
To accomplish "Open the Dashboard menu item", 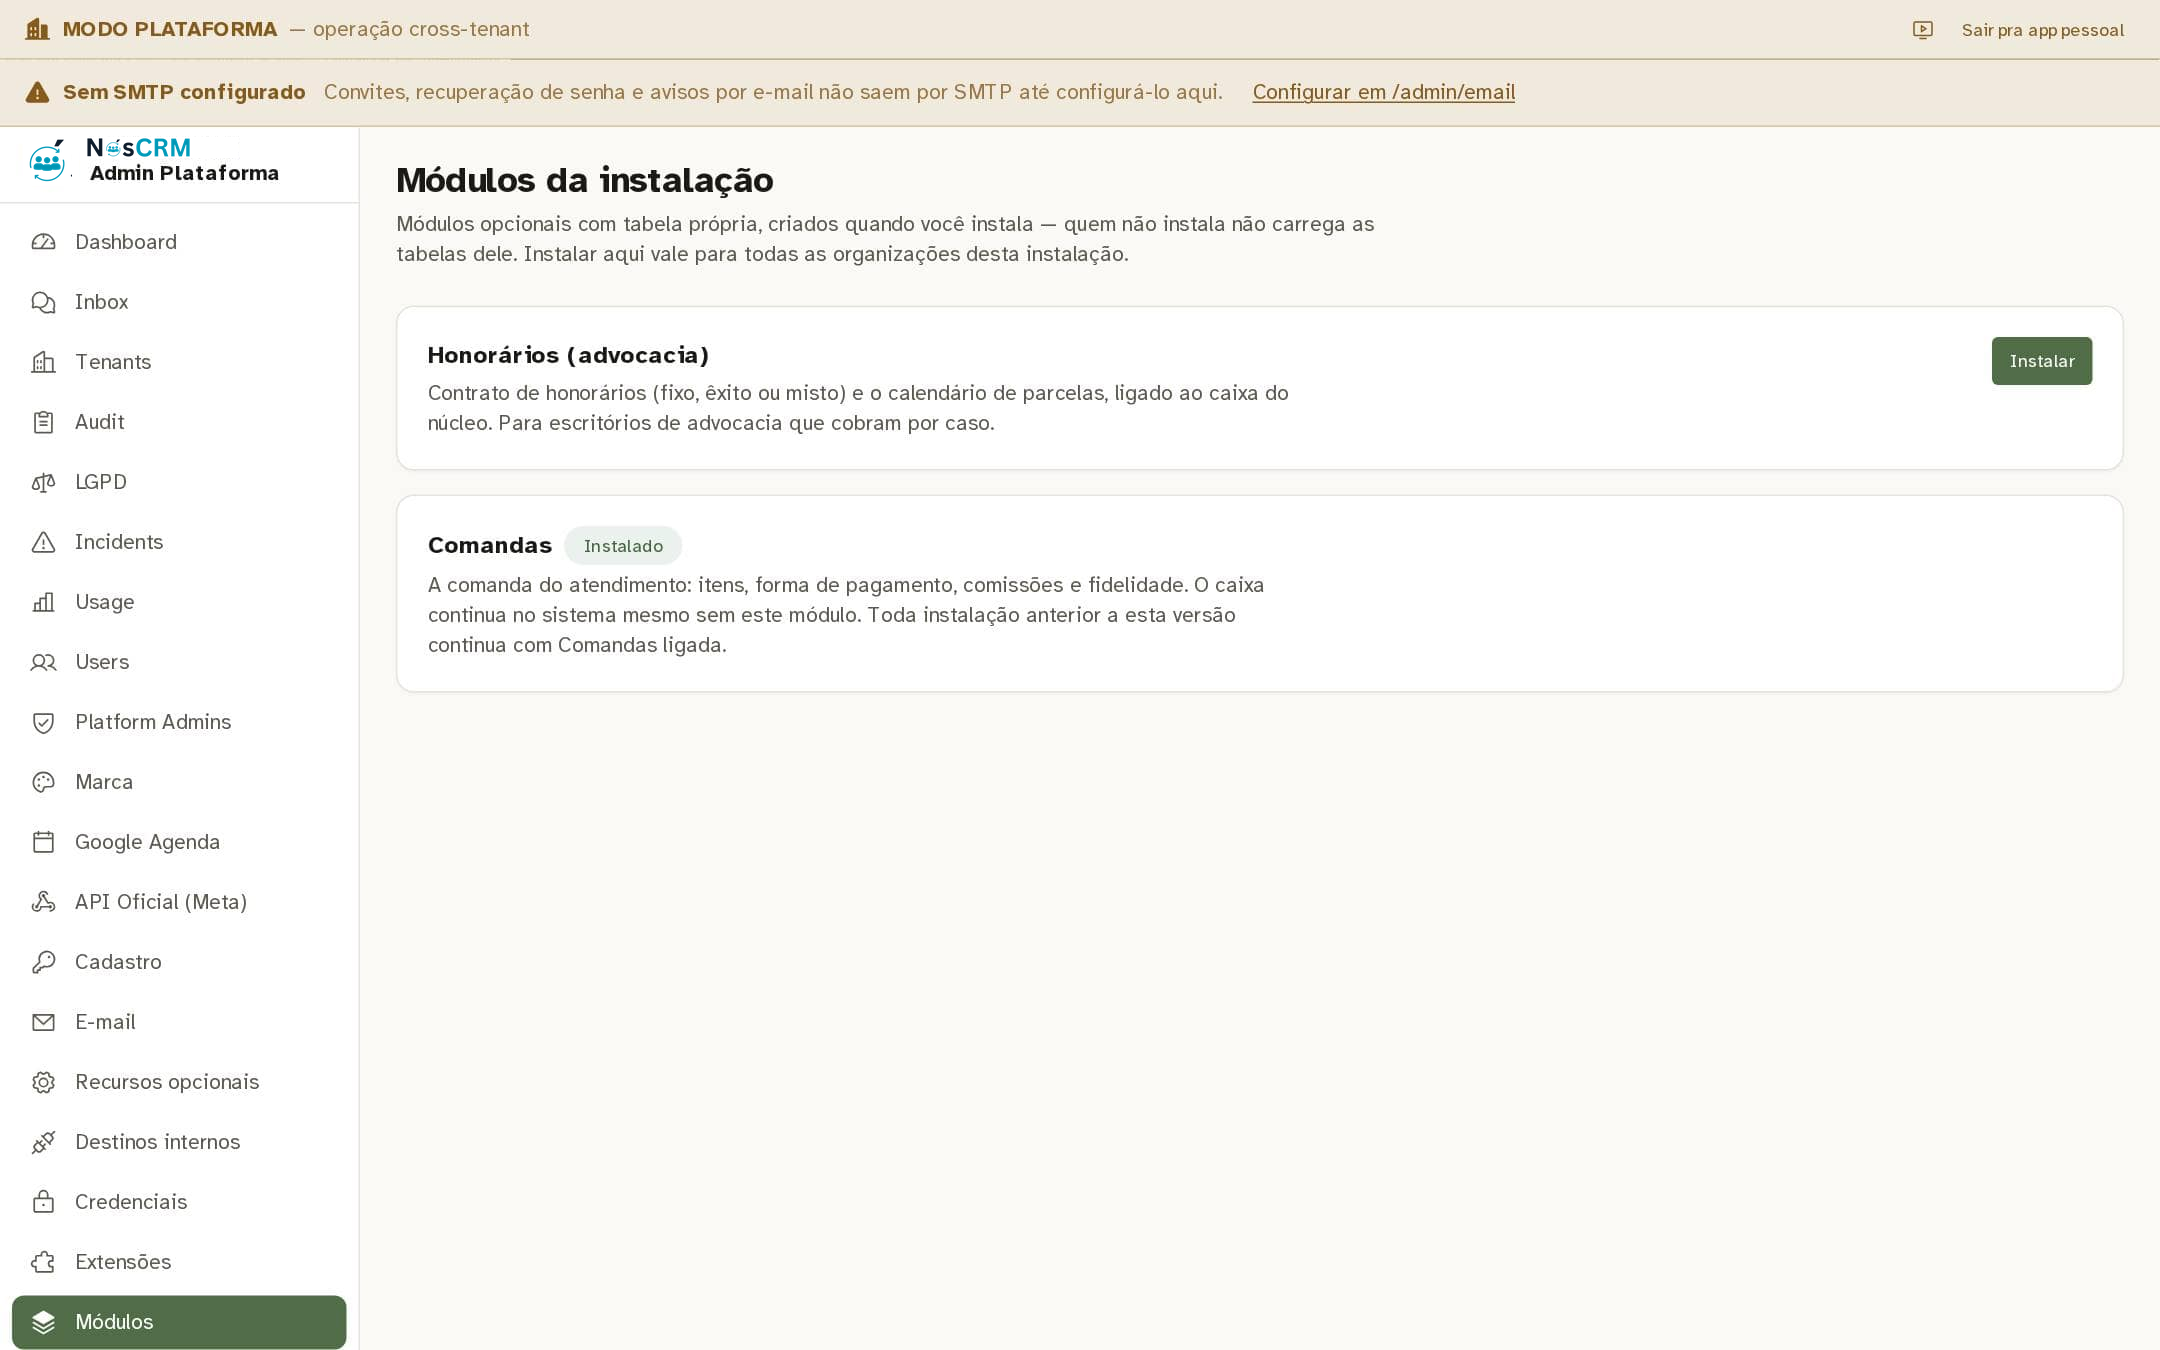I will click(179, 242).
